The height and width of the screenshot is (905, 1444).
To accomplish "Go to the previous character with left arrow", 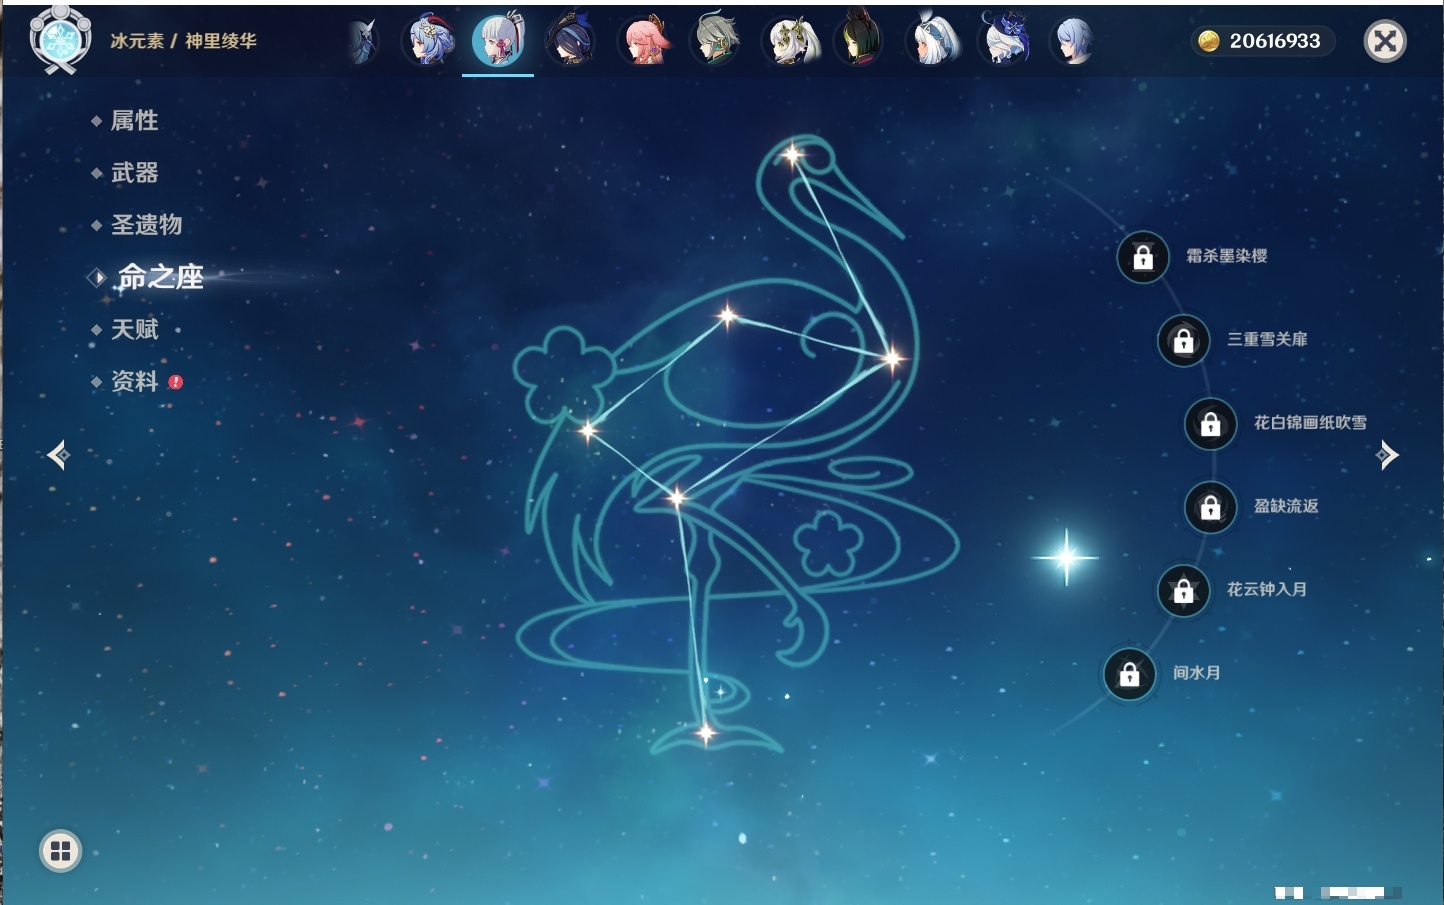I will (58, 455).
